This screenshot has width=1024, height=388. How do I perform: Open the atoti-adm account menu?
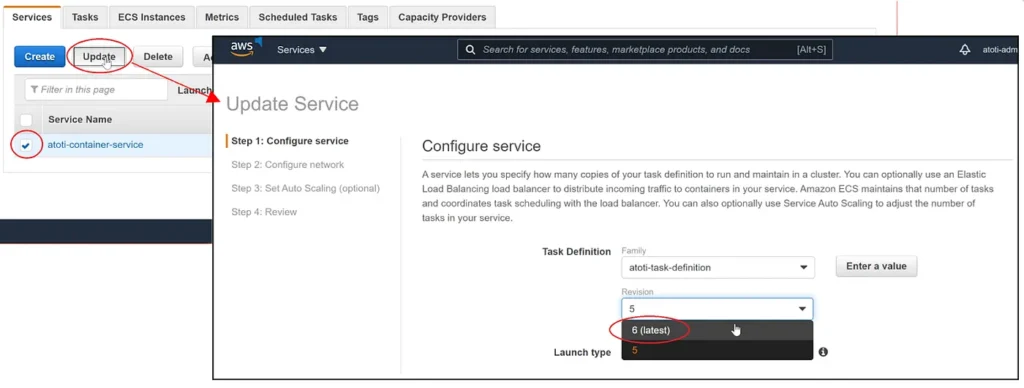click(1000, 50)
